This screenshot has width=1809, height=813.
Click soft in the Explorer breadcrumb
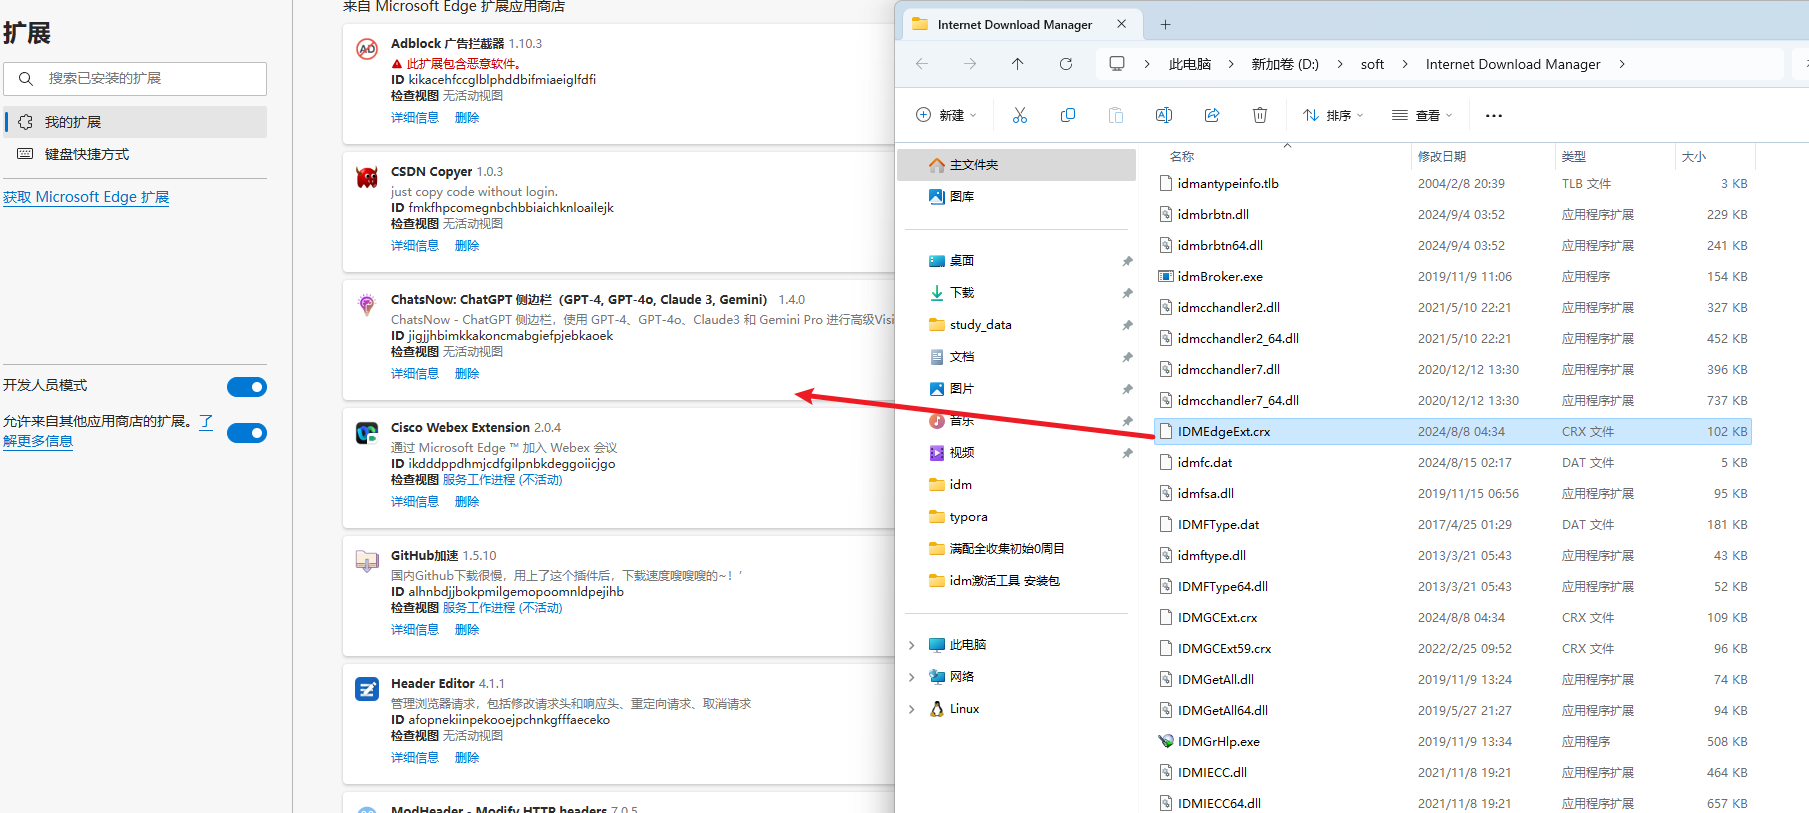pos(1372,64)
